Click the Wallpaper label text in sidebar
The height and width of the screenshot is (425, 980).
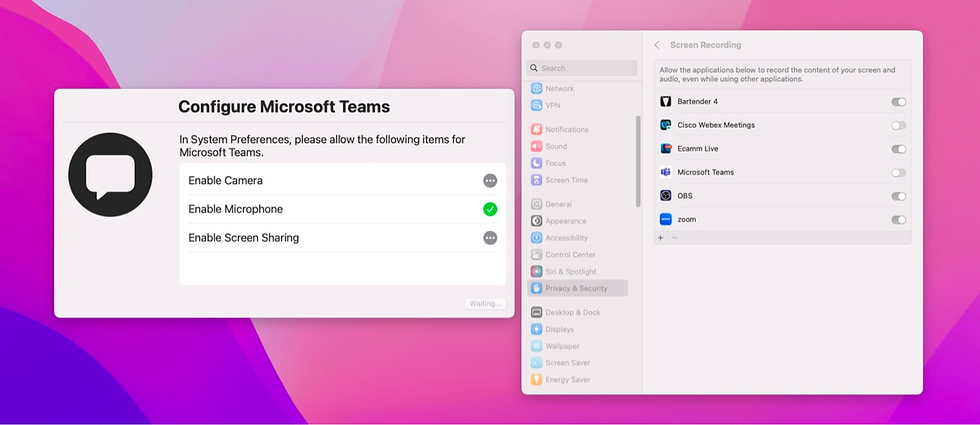point(562,346)
